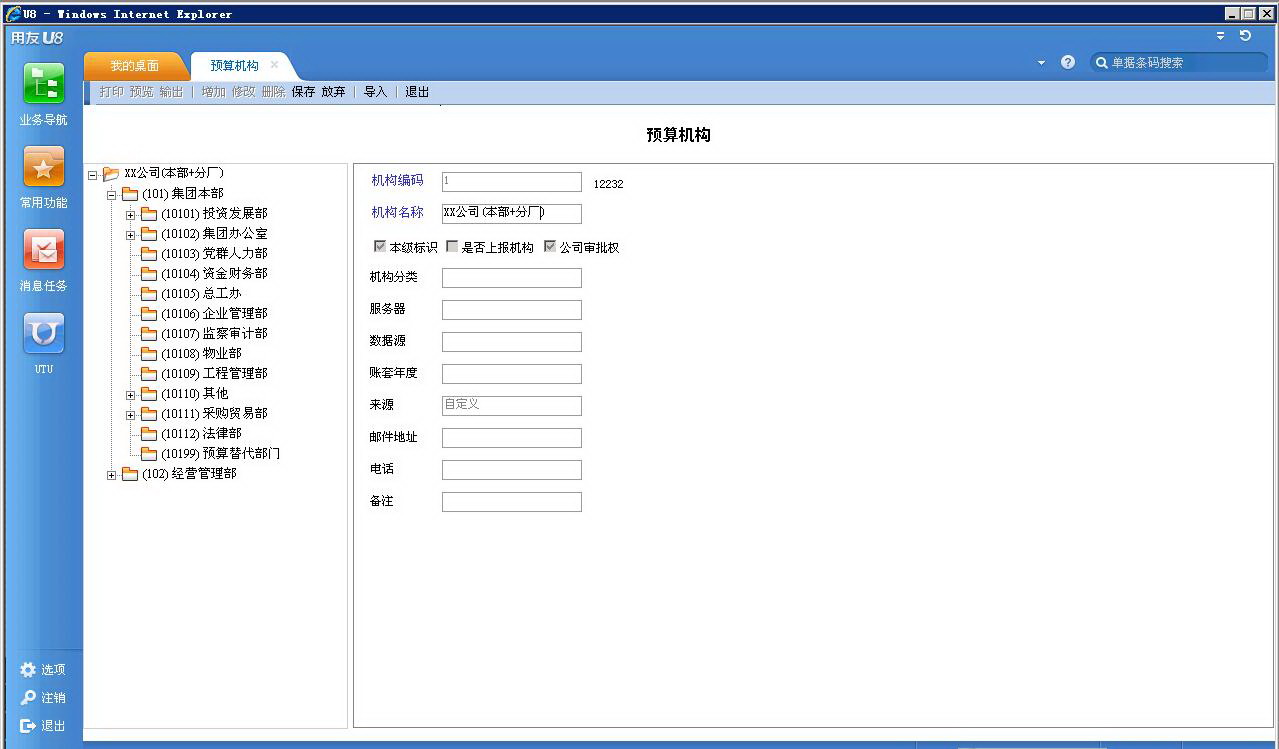
Task: Click folder icon of 资金财务部
Action: click(x=149, y=274)
